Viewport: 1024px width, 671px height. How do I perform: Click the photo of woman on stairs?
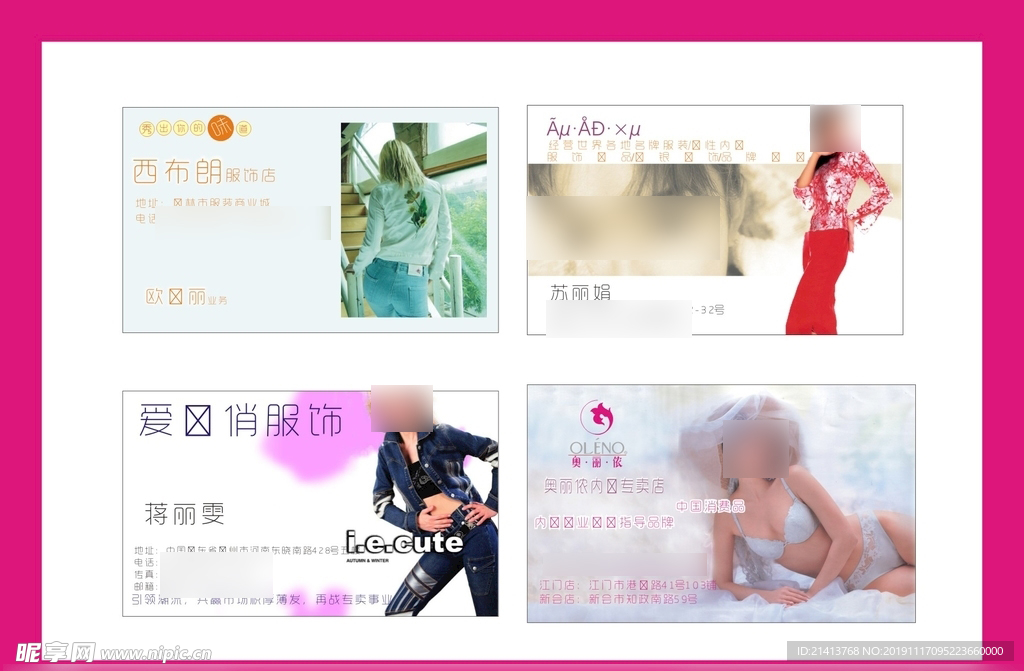tap(413, 220)
